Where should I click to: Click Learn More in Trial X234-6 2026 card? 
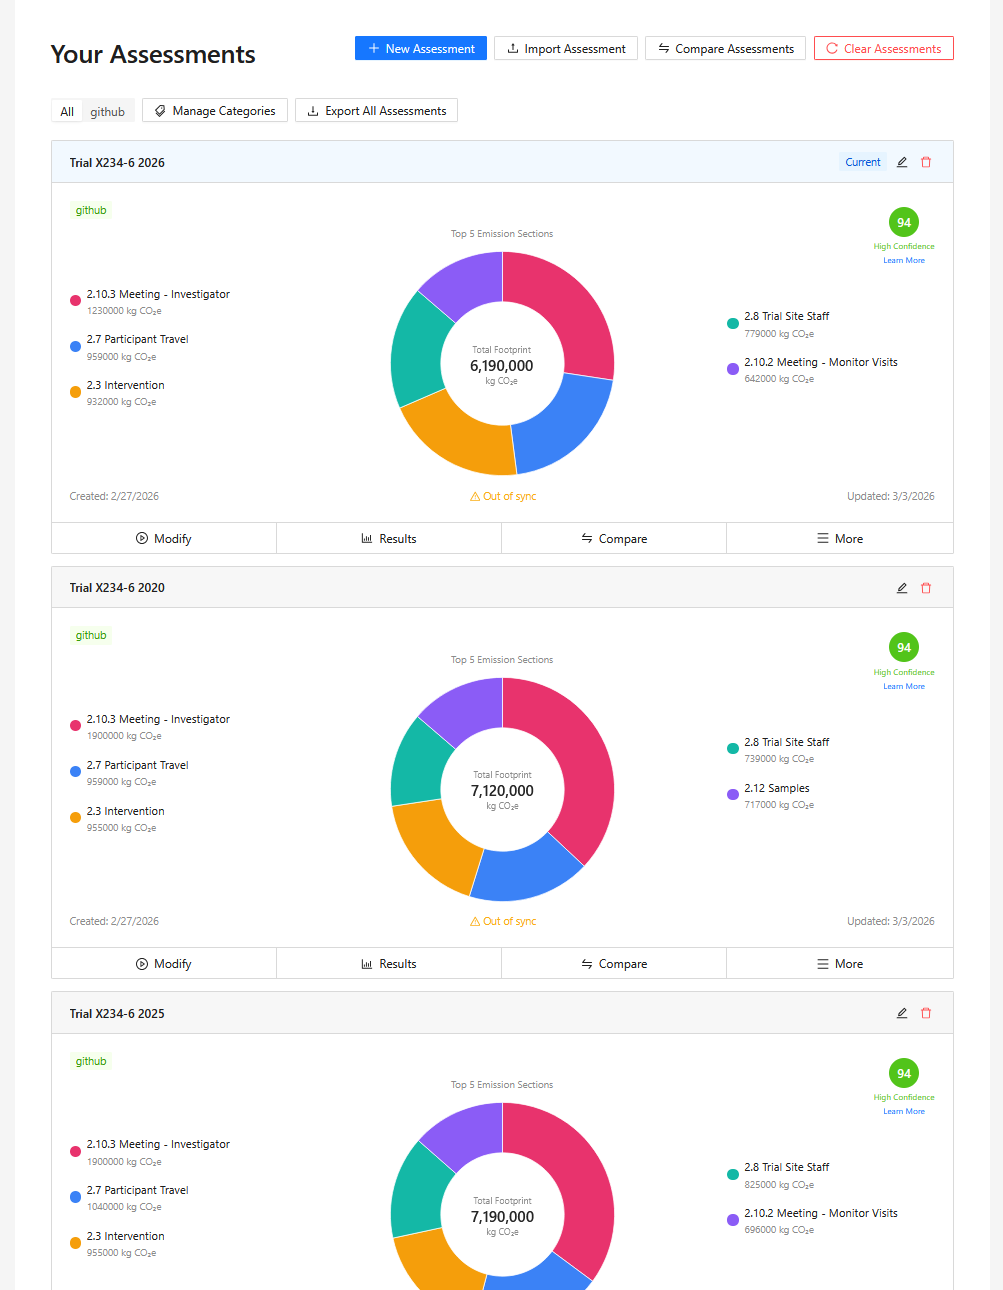904,260
